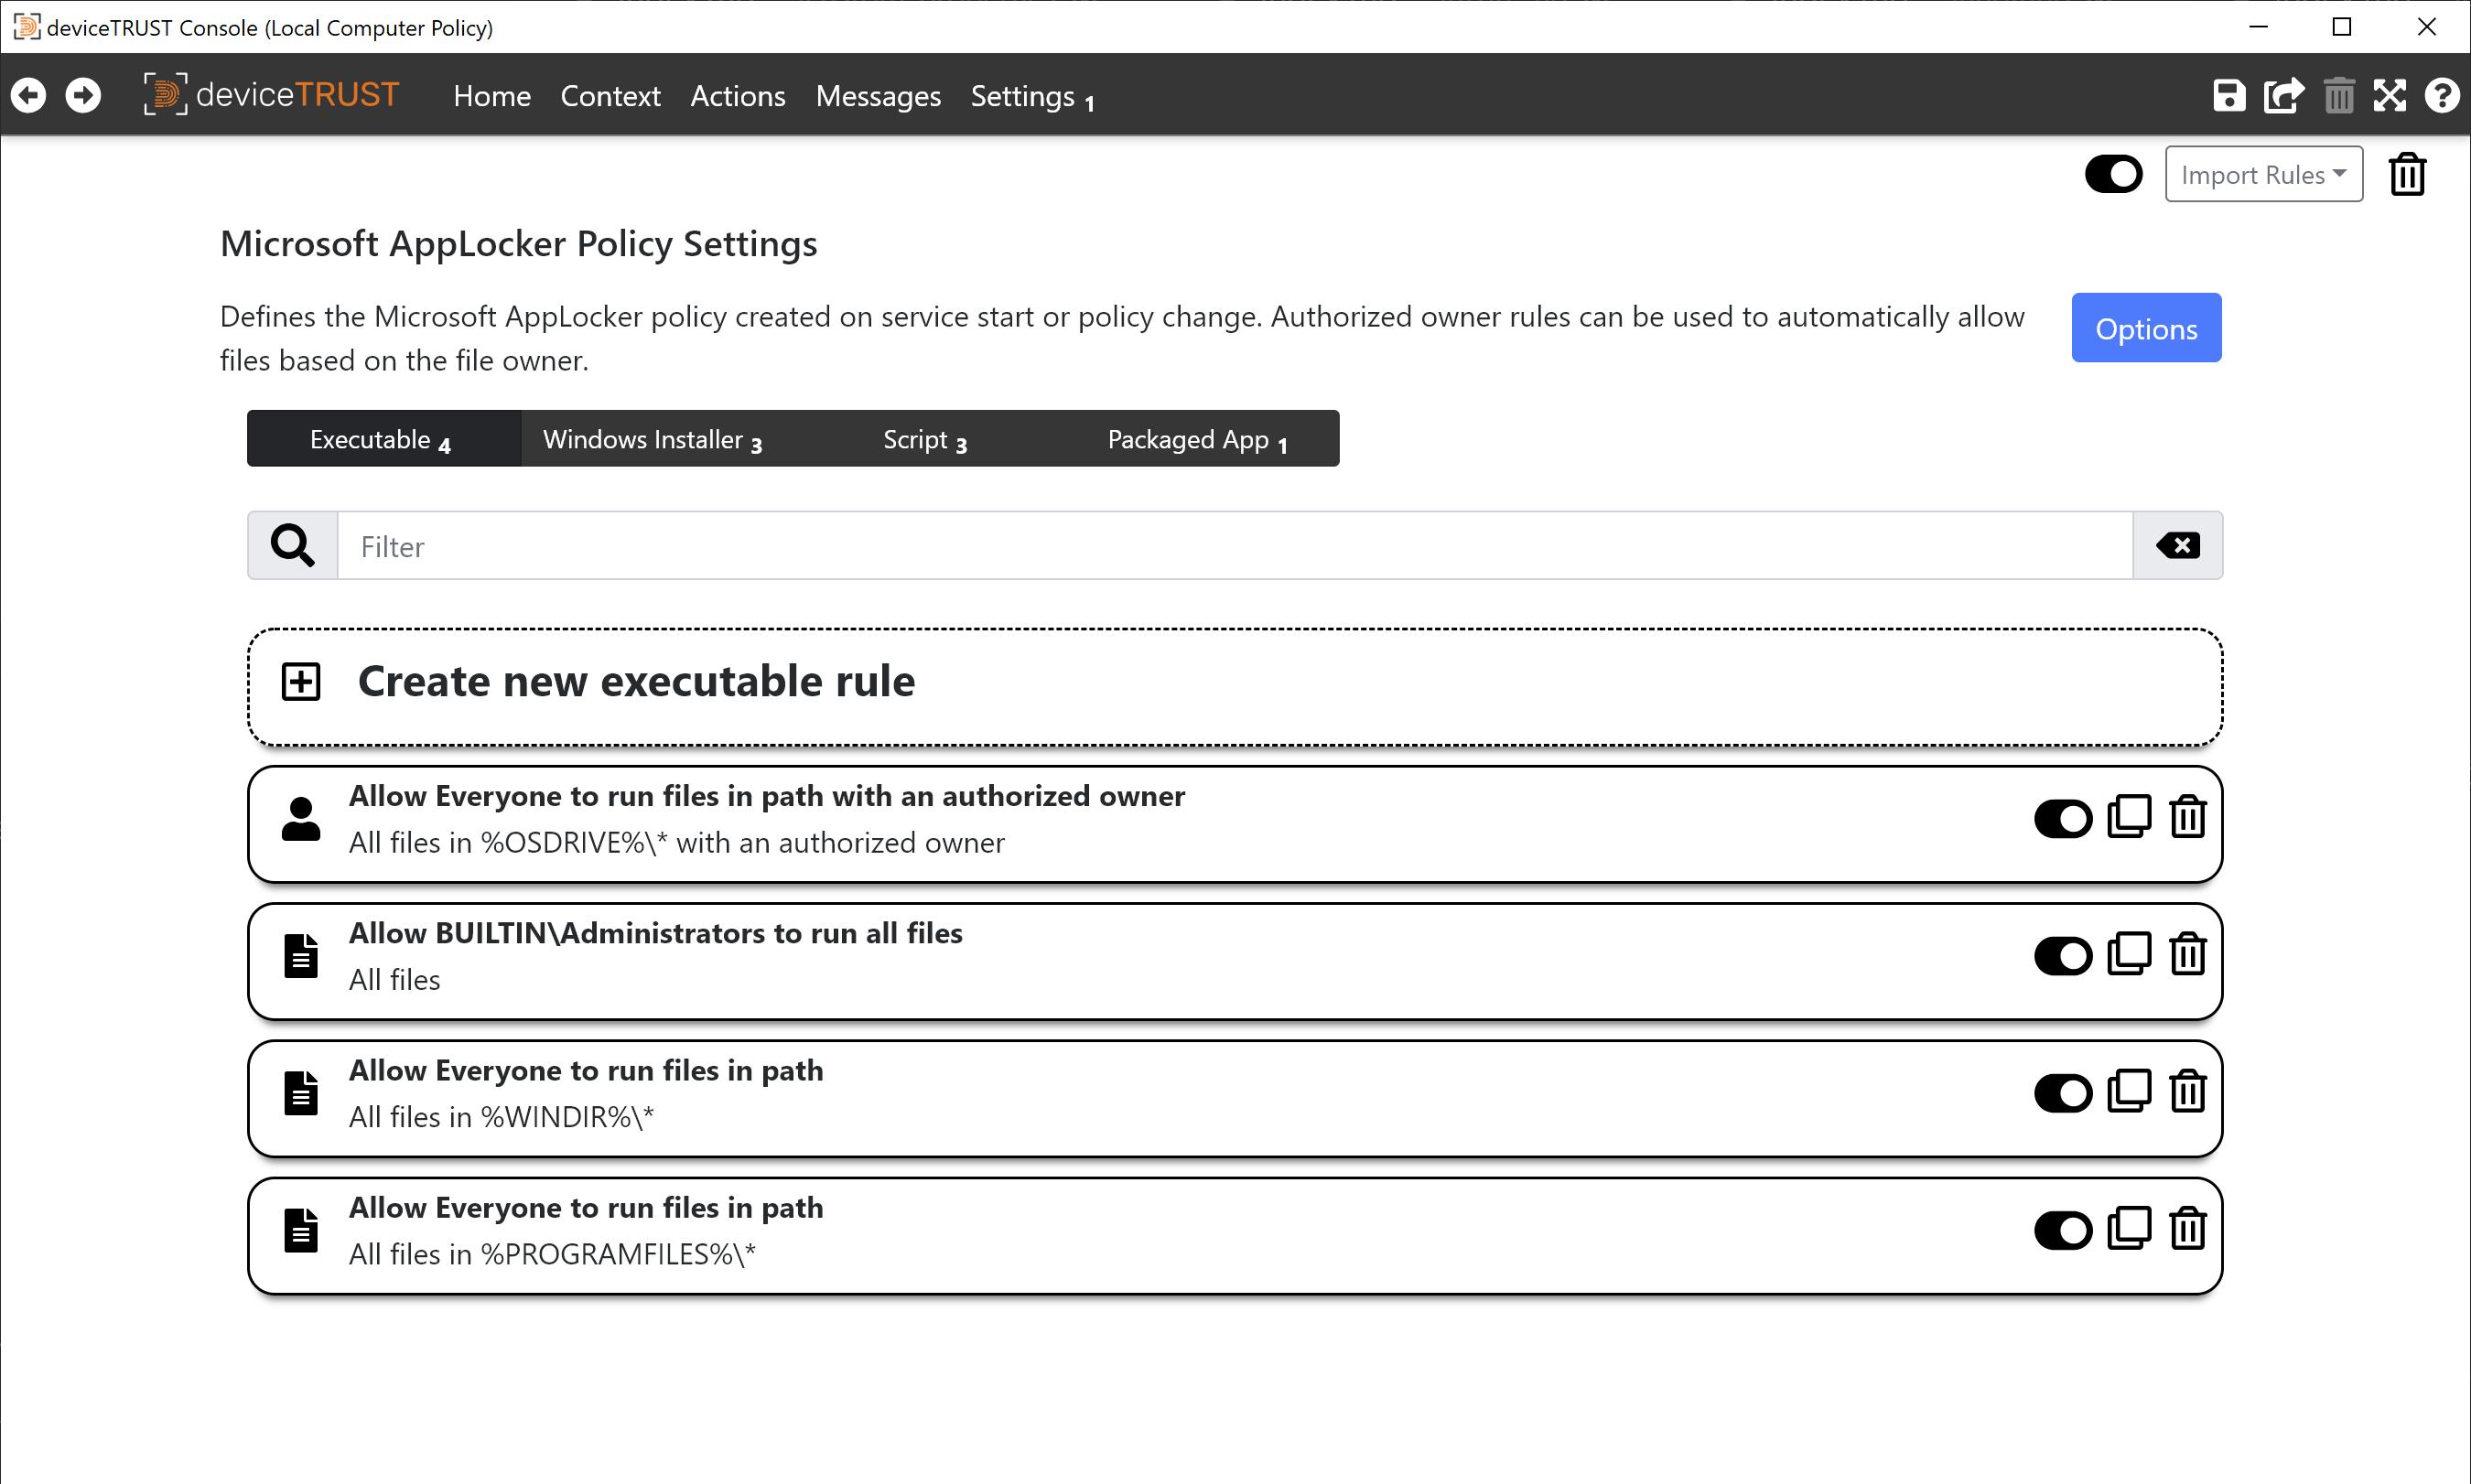Clear the filter text field

click(x=2178, y=545)
